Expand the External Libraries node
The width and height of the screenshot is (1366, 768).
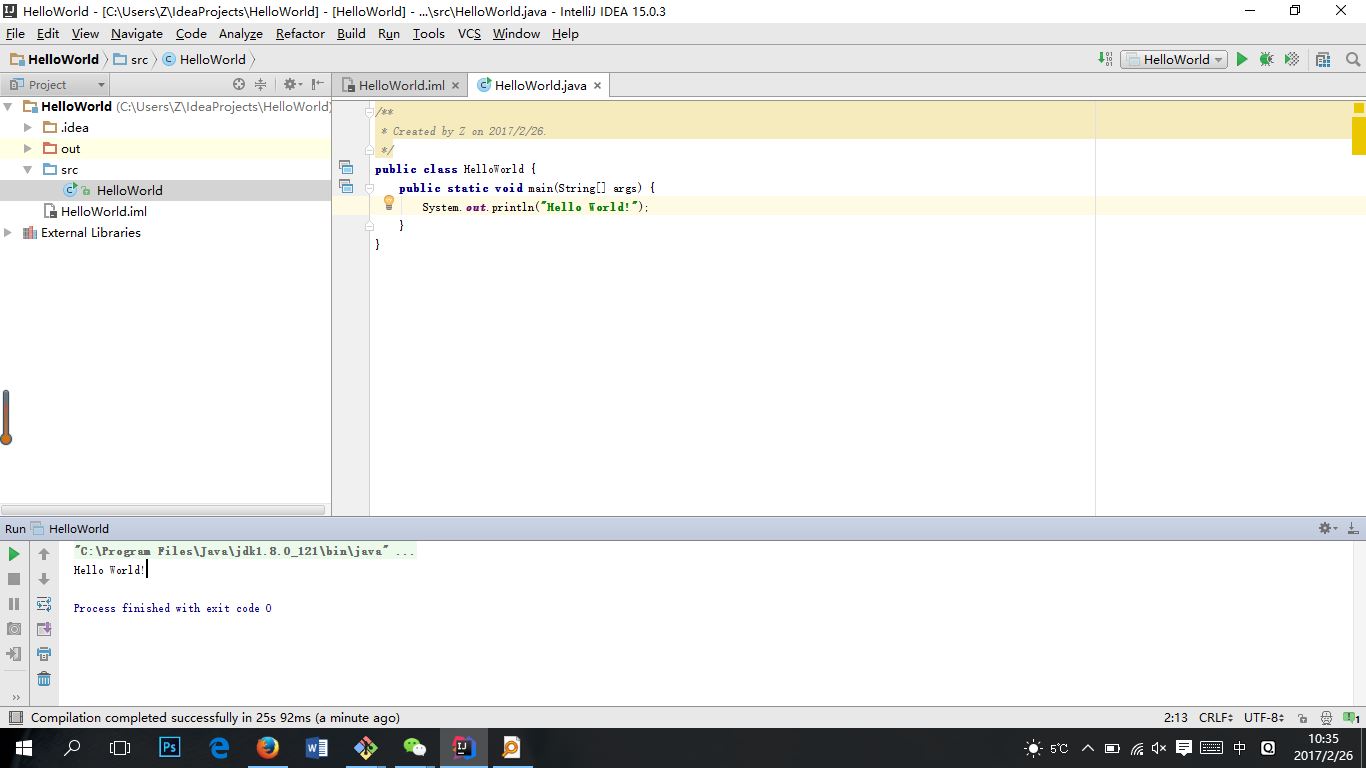[x=8, y=232]
